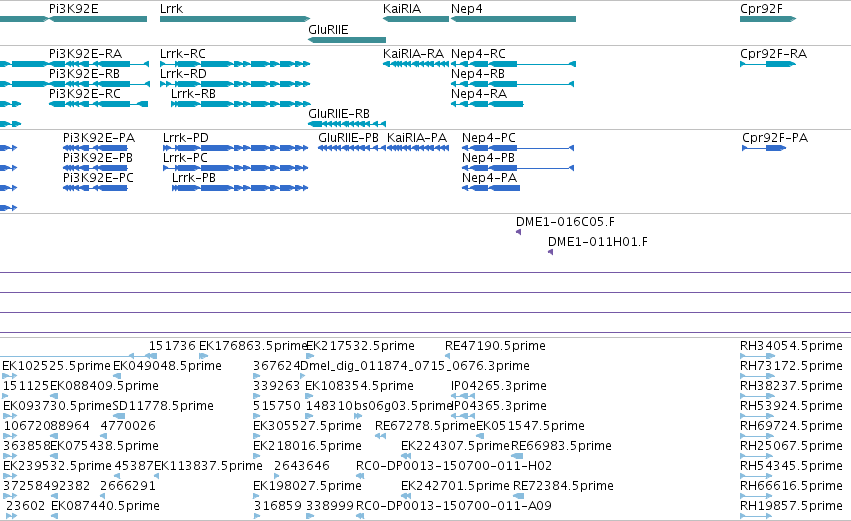Click the RH38237.5prime EST glyph
The image size is (851, 521).
pyautogui.click(x=757, y=396)
